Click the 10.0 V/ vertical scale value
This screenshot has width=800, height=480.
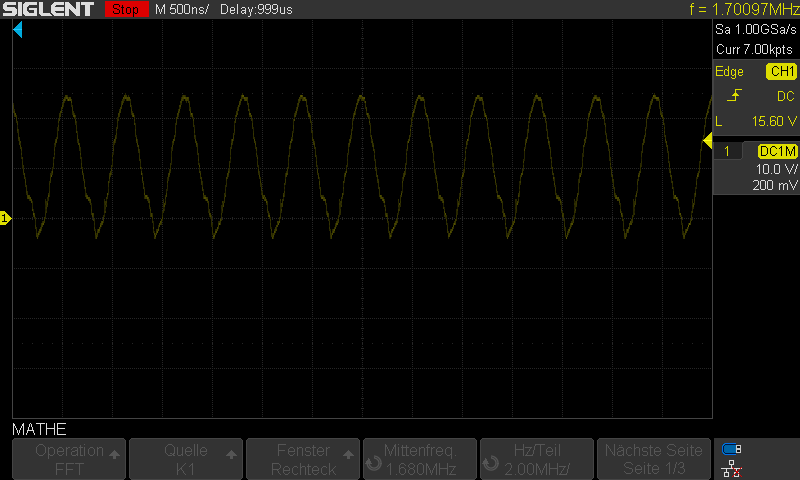(777, 169)
